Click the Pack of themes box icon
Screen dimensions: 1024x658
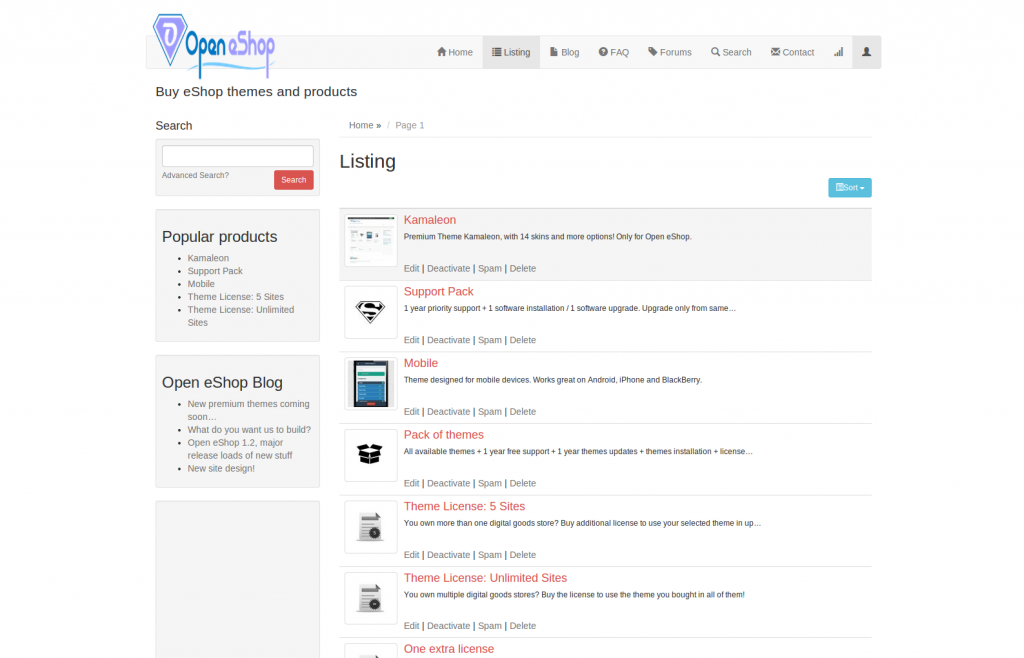[x=371, y=455]
